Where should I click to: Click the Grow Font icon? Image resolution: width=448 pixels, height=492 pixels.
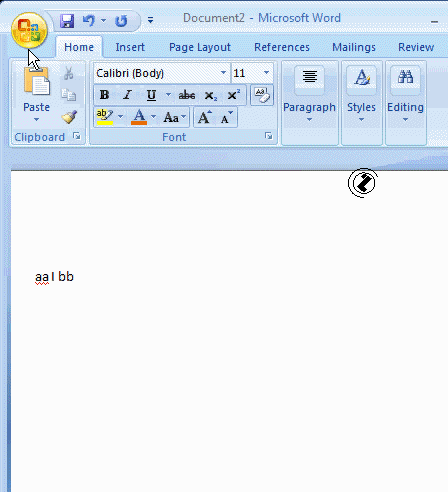(204, 117)
